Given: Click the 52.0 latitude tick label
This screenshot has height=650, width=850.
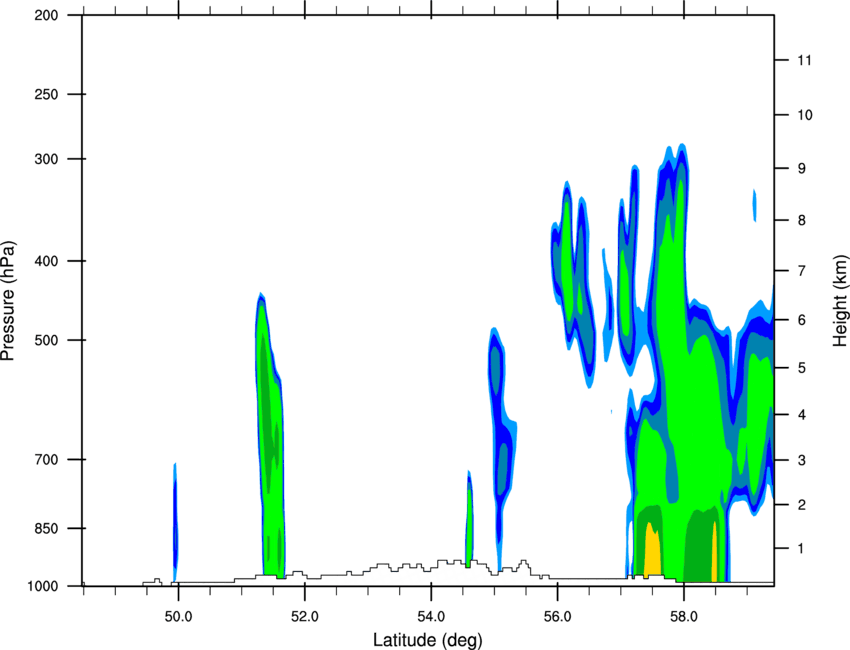Looking at the screenshot, I should (x=305, y=616).
